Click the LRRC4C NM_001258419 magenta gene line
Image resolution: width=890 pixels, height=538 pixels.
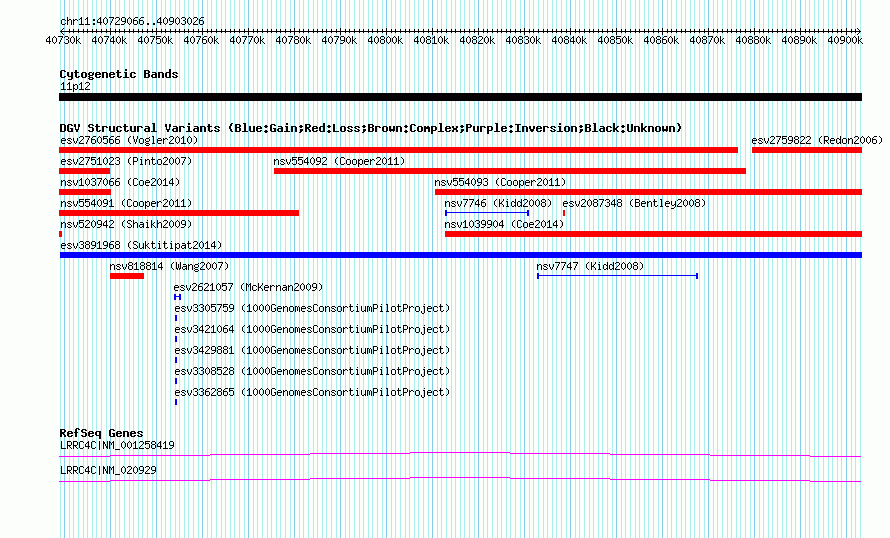coord(460,454)
